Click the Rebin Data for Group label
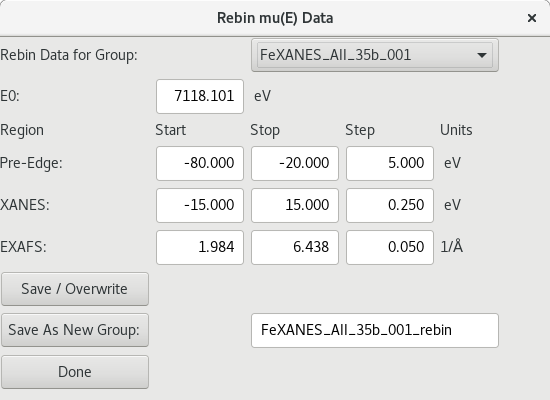Screen dimensions: 550x400 [x=69, y=55]
